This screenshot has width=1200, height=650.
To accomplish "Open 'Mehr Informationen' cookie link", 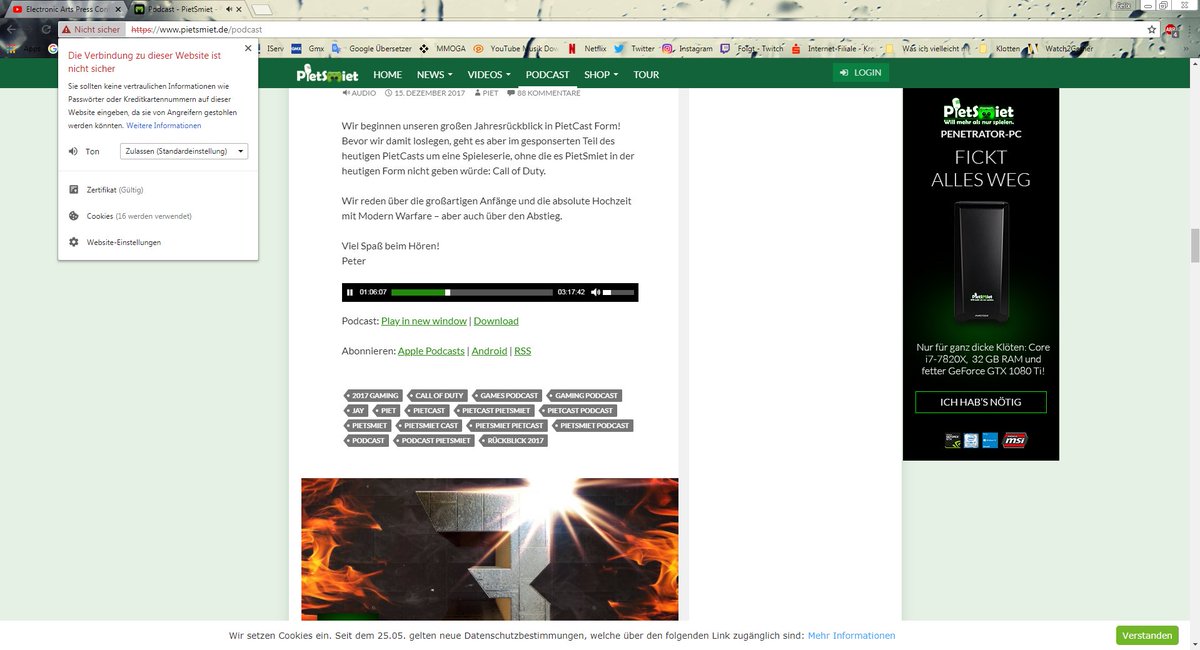I will pos(851,635).
